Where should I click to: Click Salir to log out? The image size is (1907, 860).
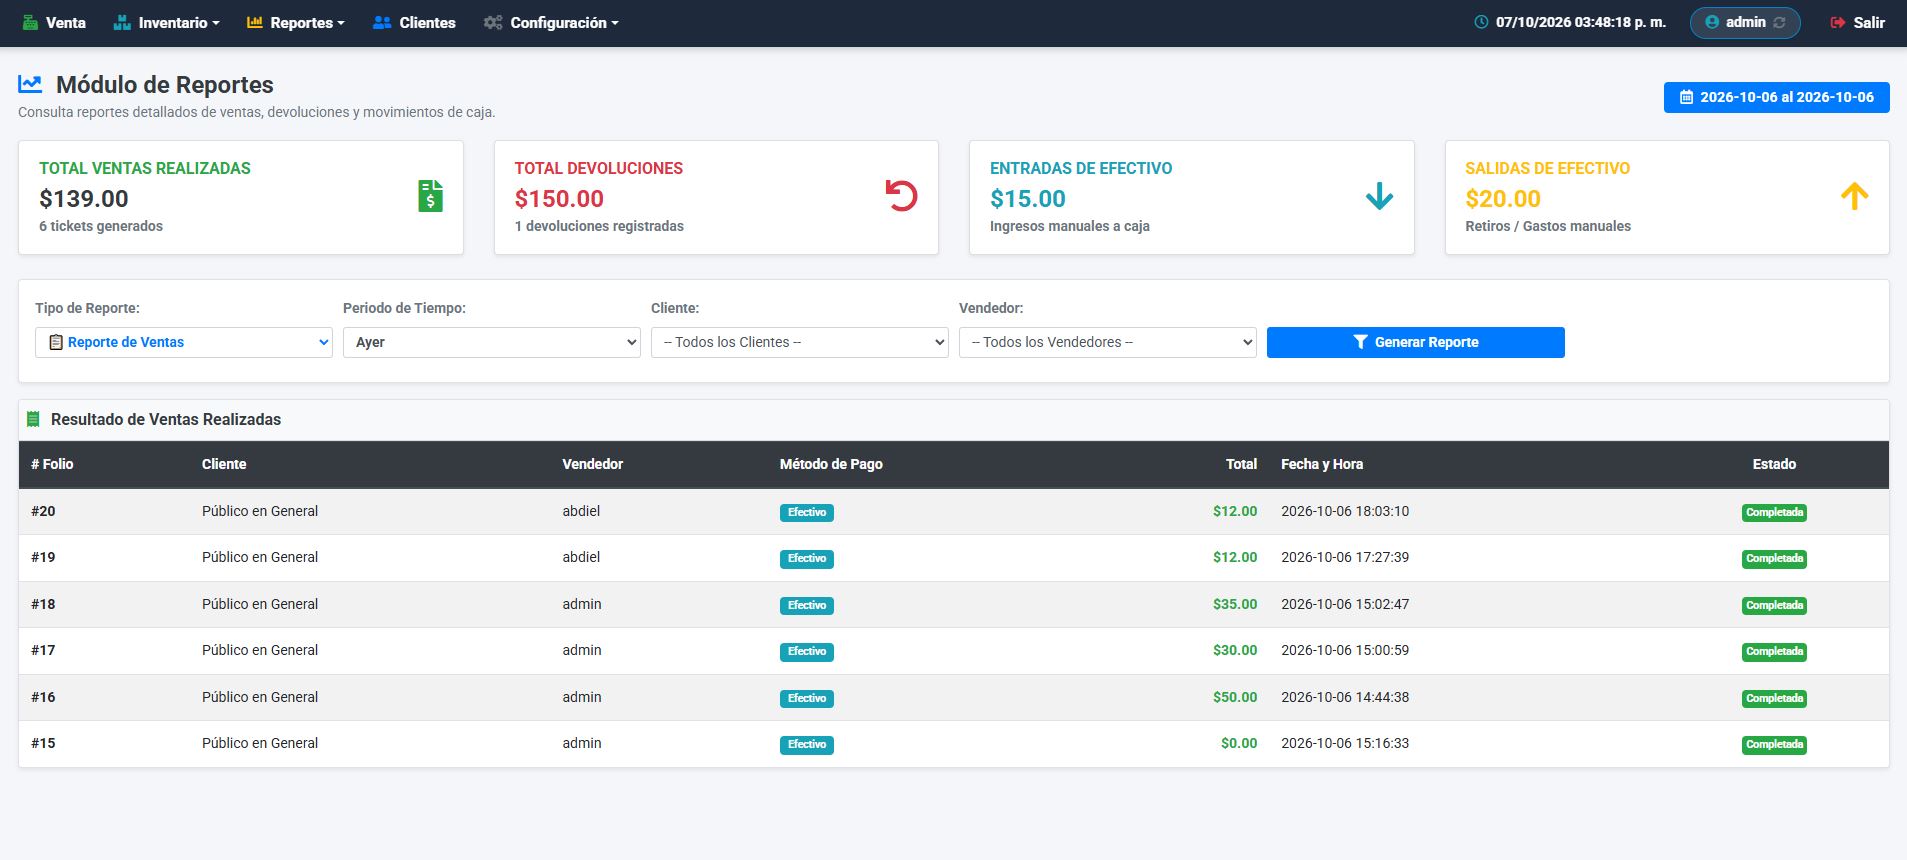pyautogui.click(x=1858, y=23)
